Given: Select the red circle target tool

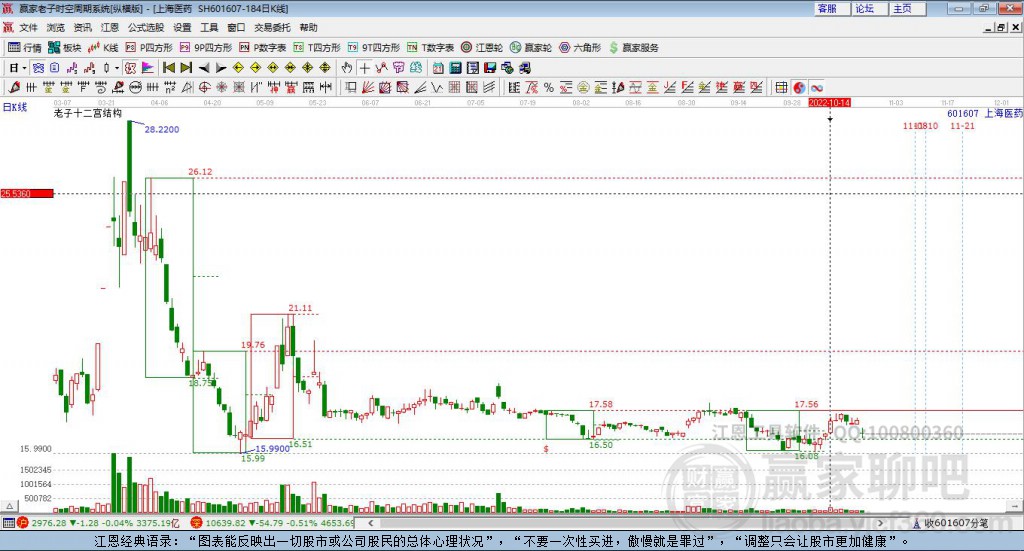Looking at the screenshot, I should coord(204,87).
